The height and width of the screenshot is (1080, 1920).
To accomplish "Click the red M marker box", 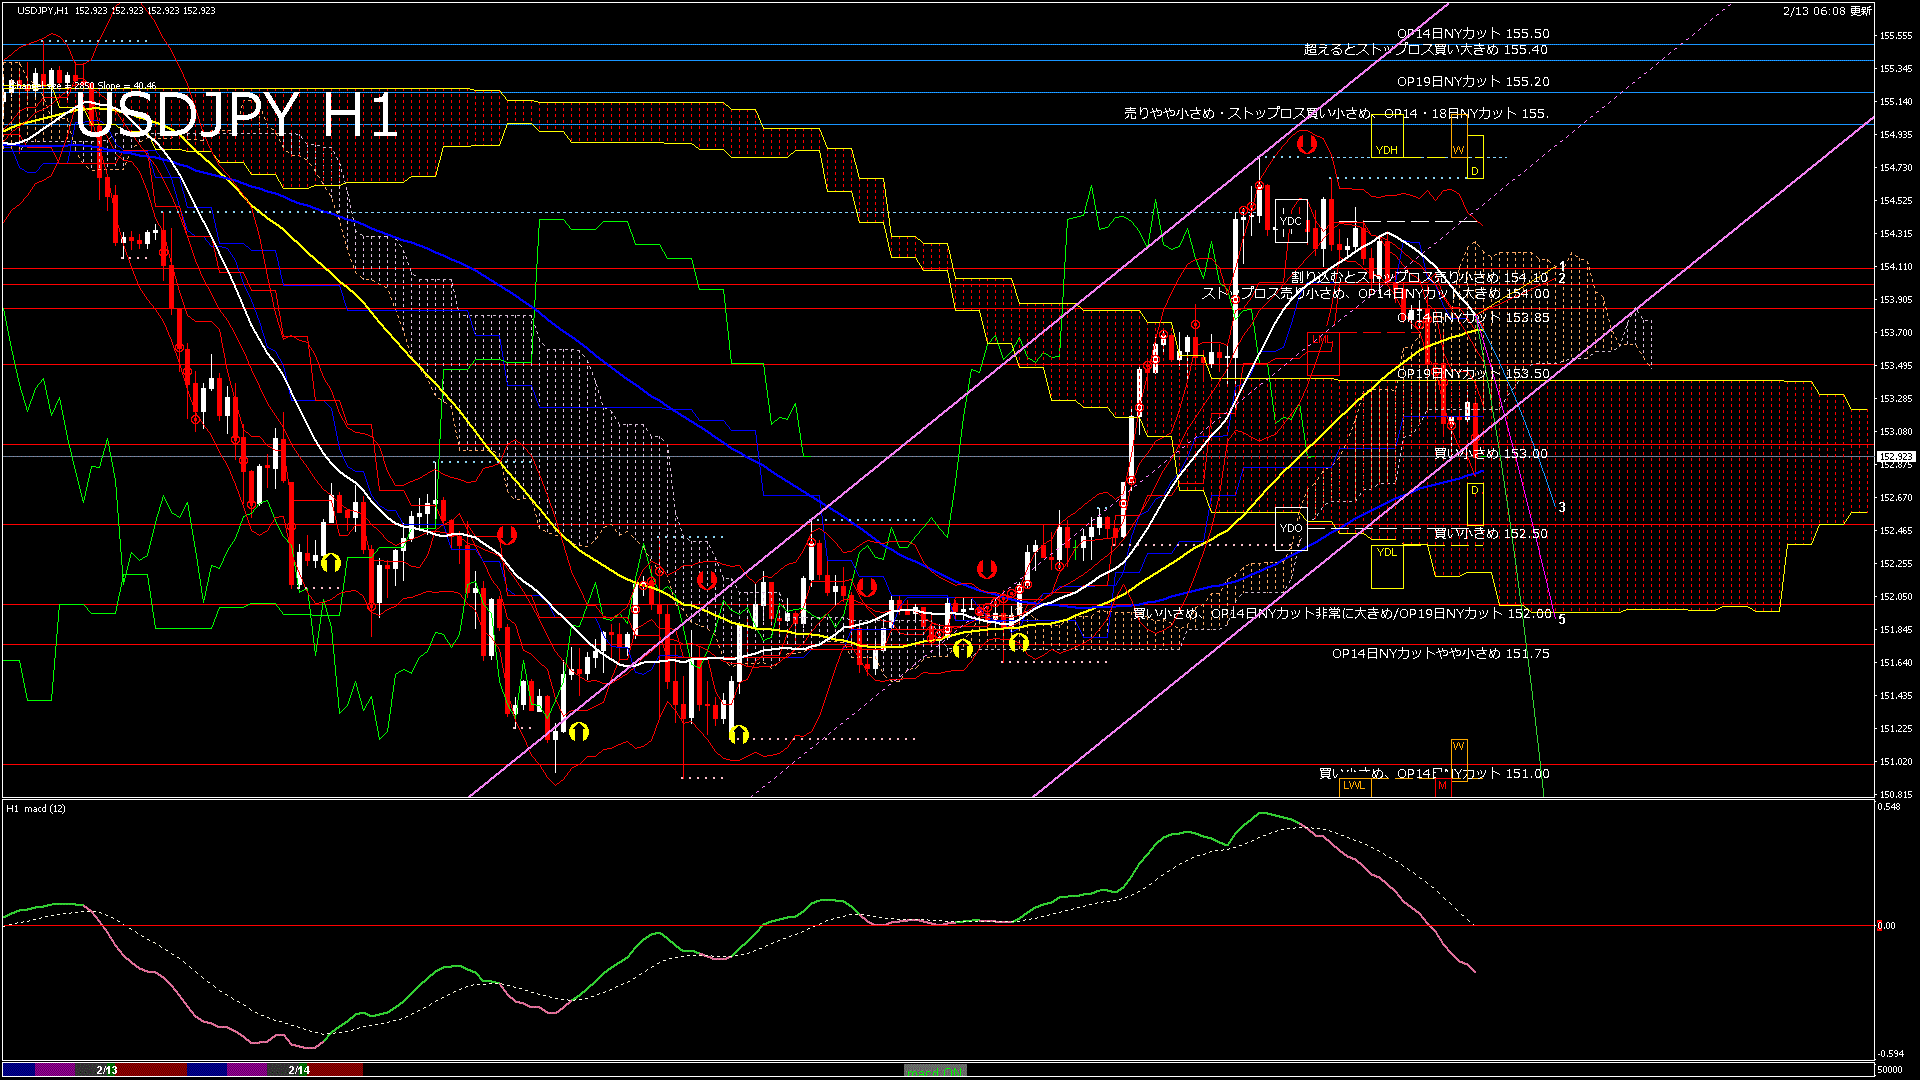I will pyautogui.click(x=1442, y=787).
